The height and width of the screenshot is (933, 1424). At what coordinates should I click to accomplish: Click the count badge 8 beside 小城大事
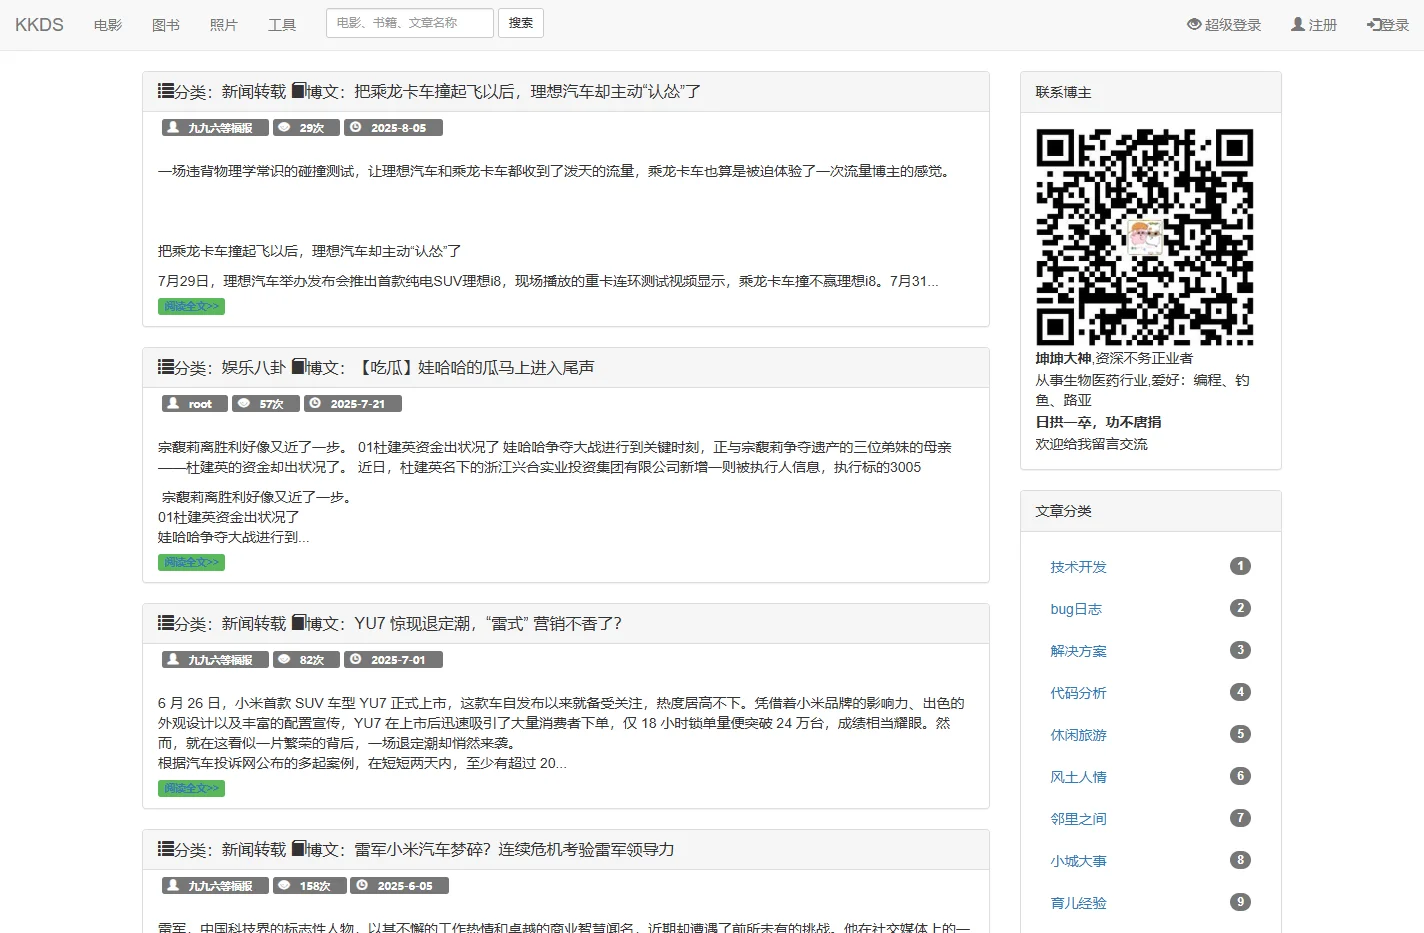1240,860
